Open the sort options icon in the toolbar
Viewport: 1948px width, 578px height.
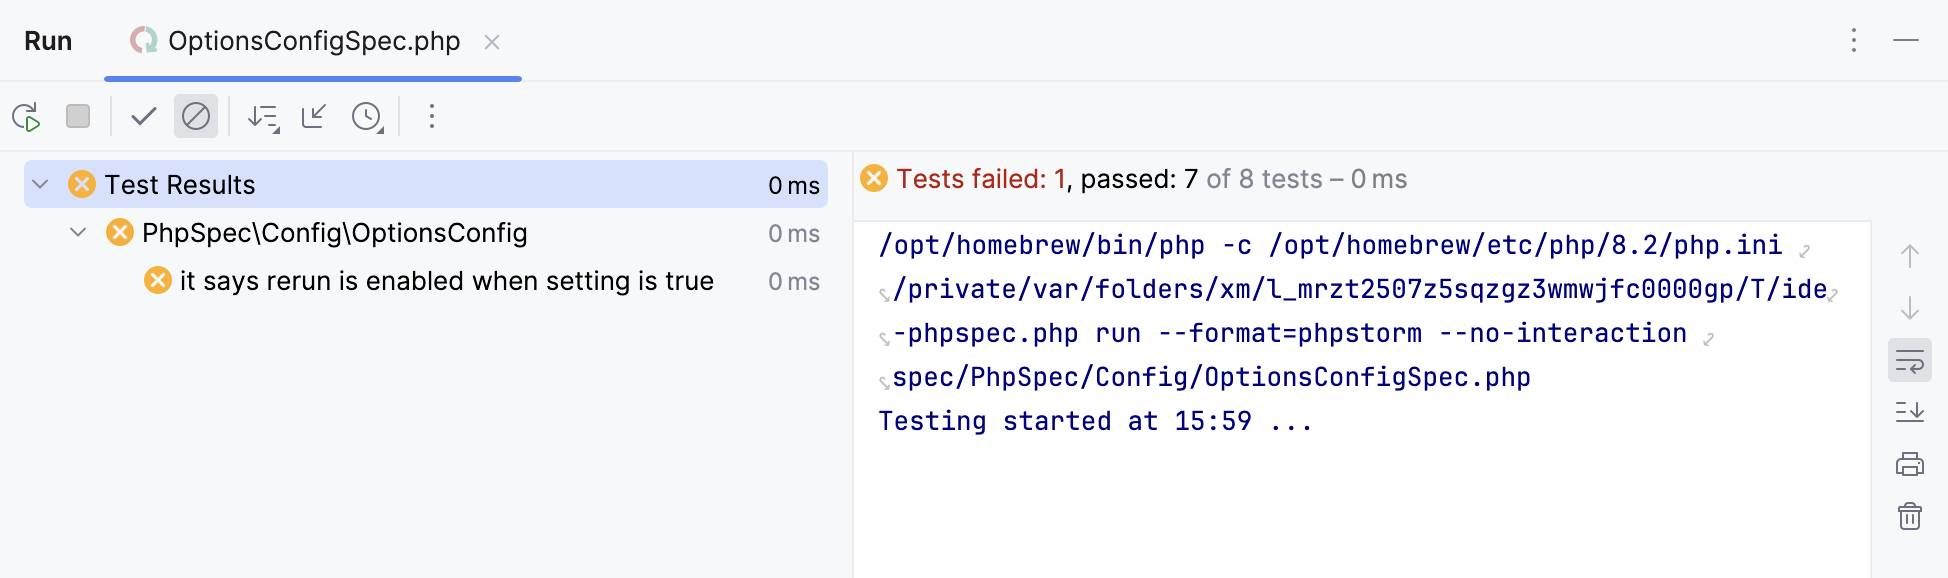click(262, 116)
